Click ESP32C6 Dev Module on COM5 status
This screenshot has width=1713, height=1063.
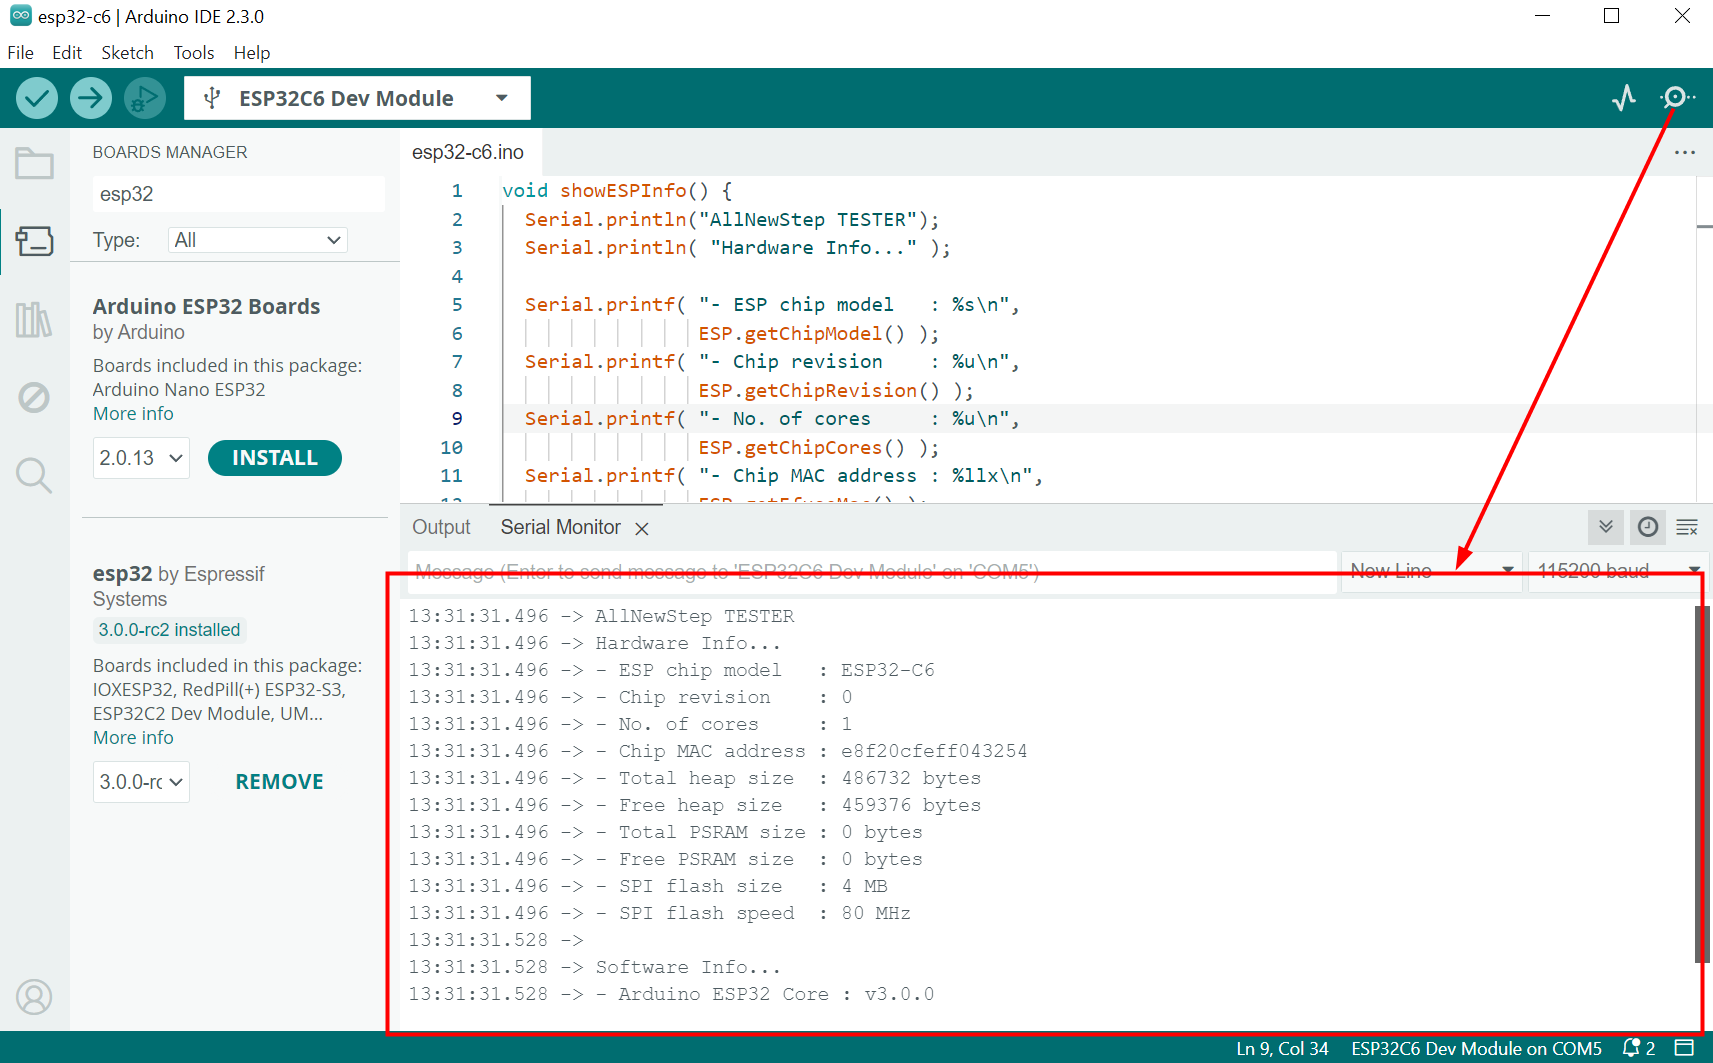[x=1476, y=1048]
